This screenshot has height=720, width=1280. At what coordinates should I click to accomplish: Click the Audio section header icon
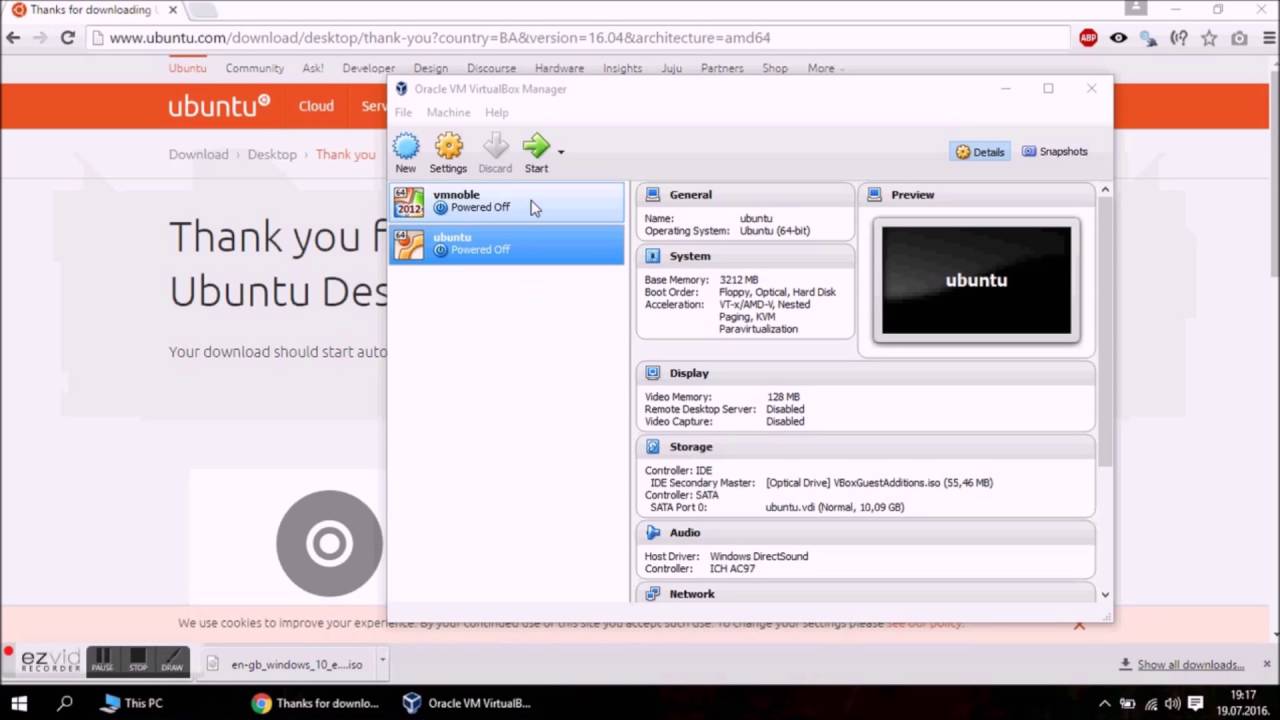coord(653,533)
